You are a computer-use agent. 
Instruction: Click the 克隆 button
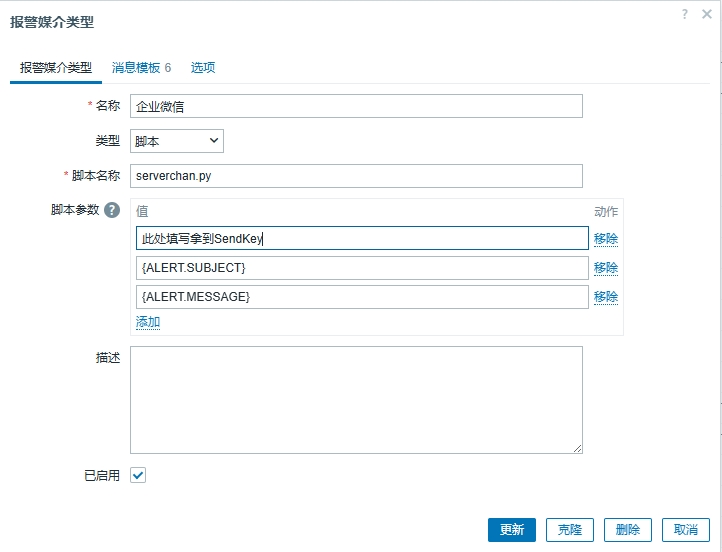coord(570,530)
